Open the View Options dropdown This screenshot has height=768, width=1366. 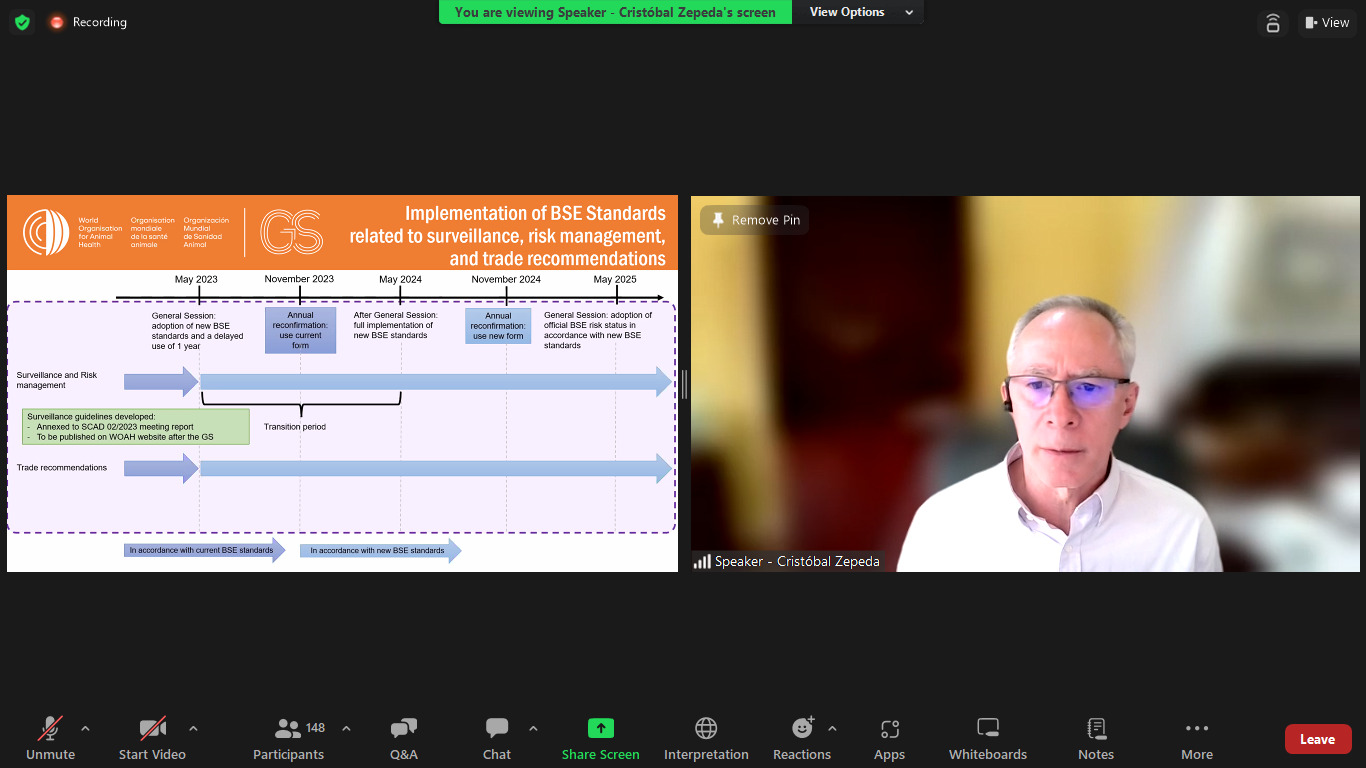click(860, 12)
